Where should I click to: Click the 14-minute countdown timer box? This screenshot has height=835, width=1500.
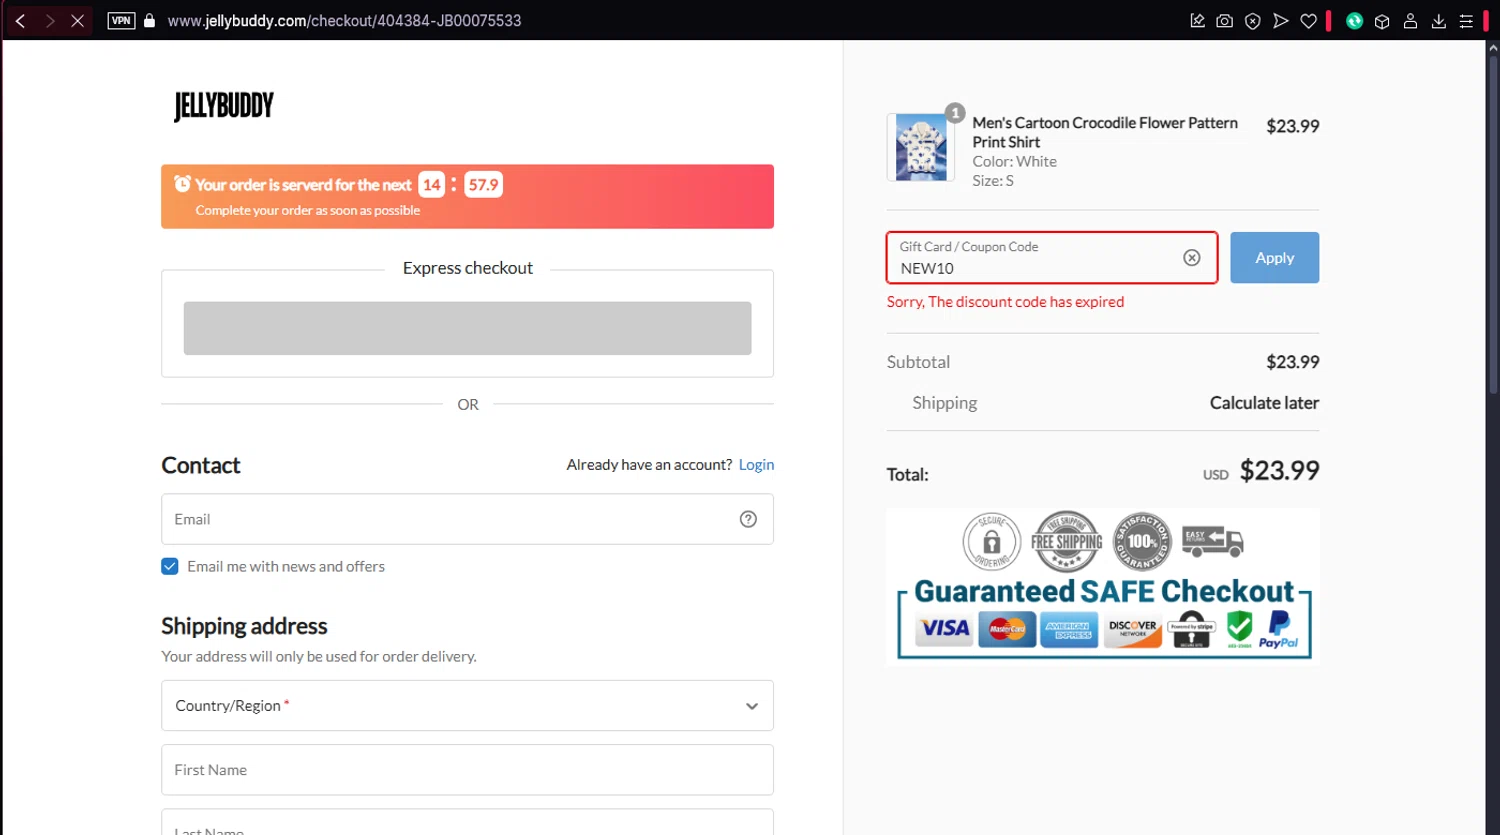pos(431,185)
